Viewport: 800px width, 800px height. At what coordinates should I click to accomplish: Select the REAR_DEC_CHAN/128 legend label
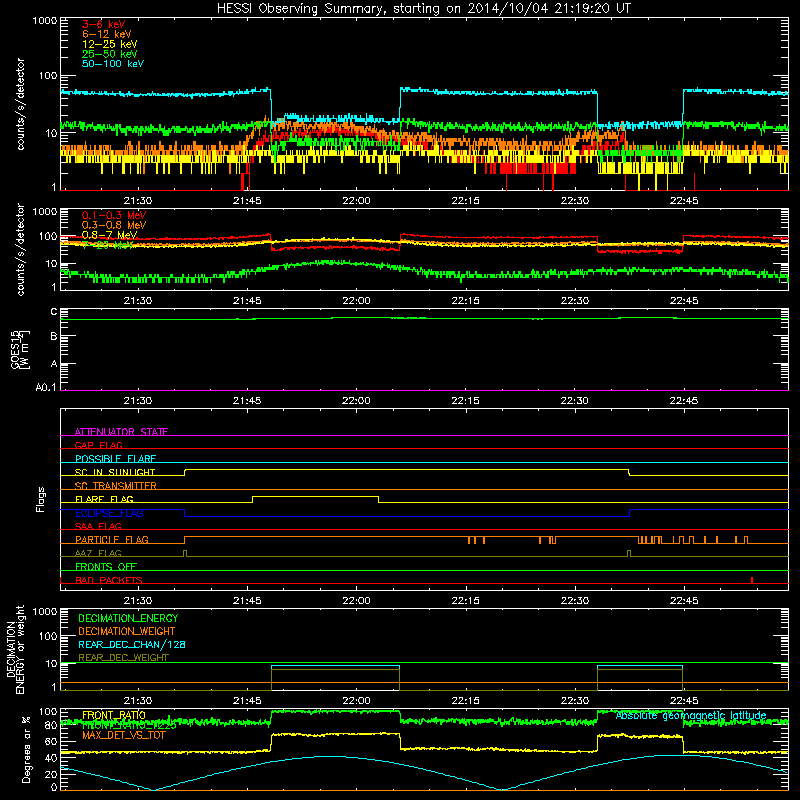click(132, 645)
